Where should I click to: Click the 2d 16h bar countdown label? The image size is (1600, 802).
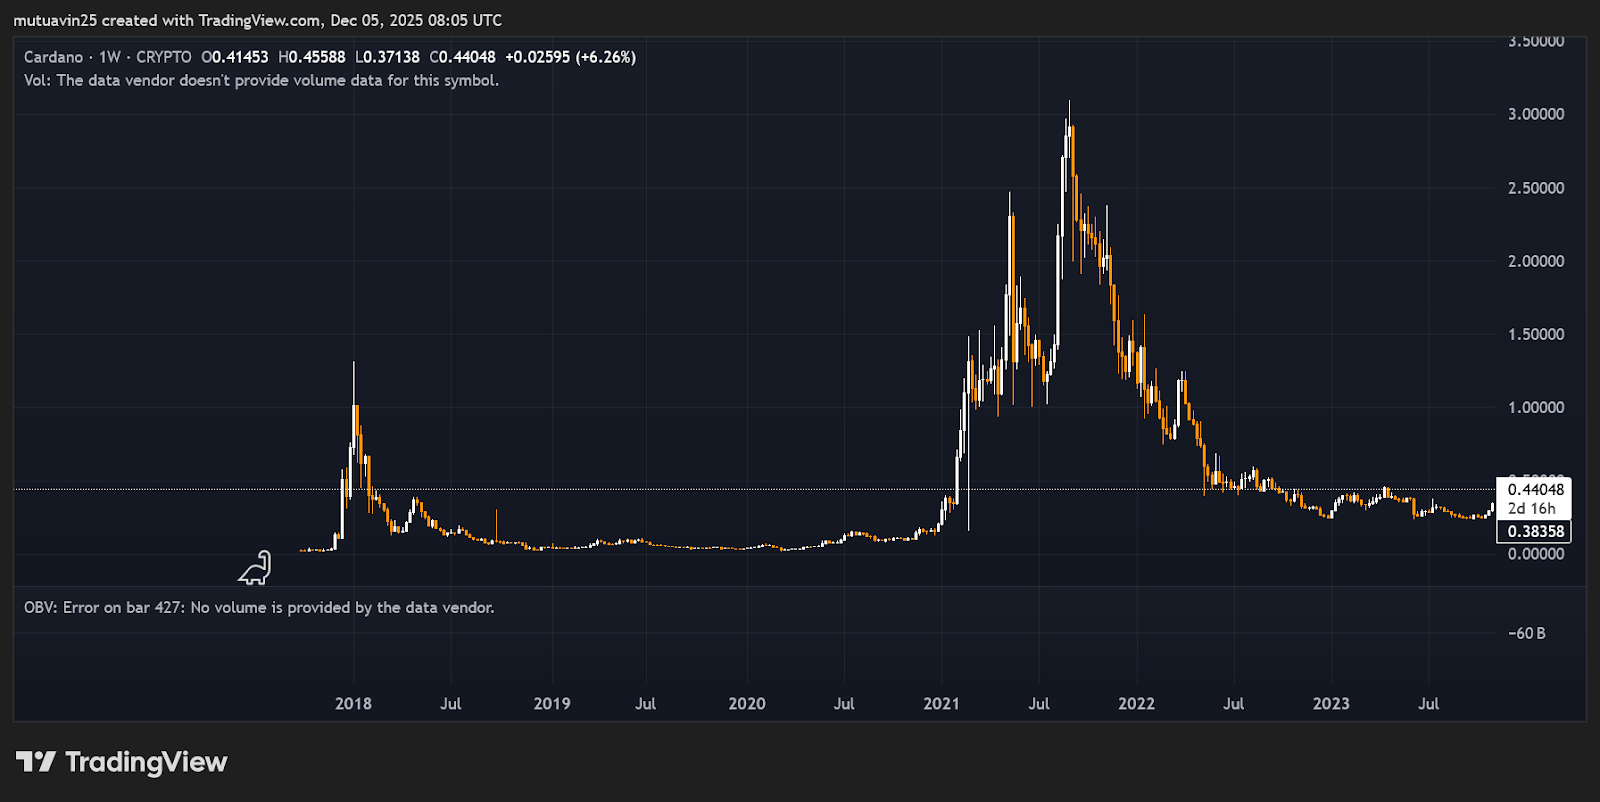1531,508
